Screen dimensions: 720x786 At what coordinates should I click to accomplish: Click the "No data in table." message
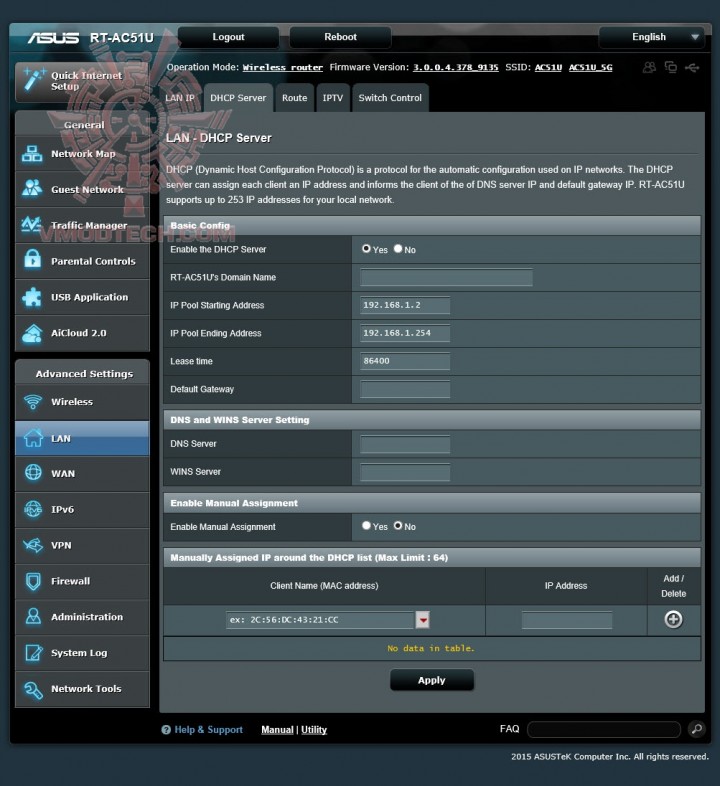click(x=431, y=648)
